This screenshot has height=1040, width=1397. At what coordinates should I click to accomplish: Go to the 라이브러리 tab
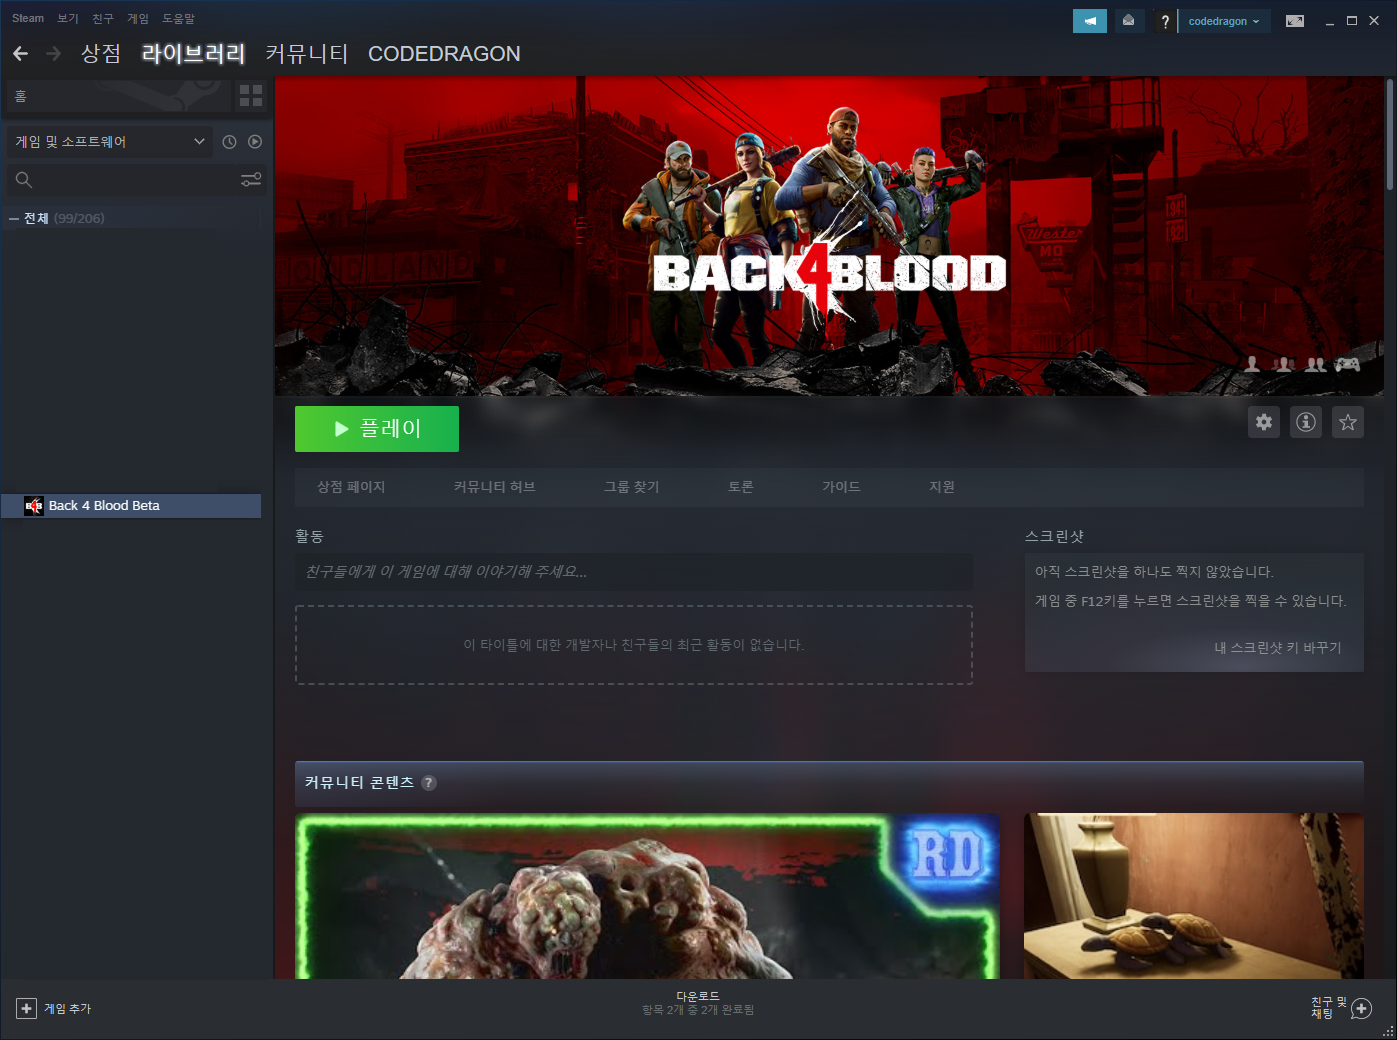(194, 54)
